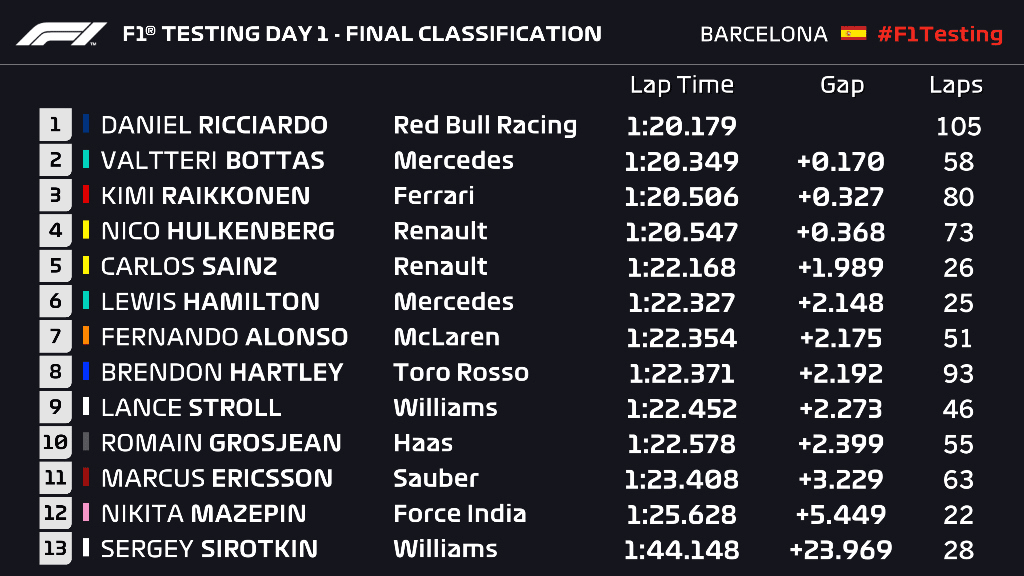Click Alonso's orange team color bar
The height and width of the screenshot is (576, 1024).
[x=86, y=337]
